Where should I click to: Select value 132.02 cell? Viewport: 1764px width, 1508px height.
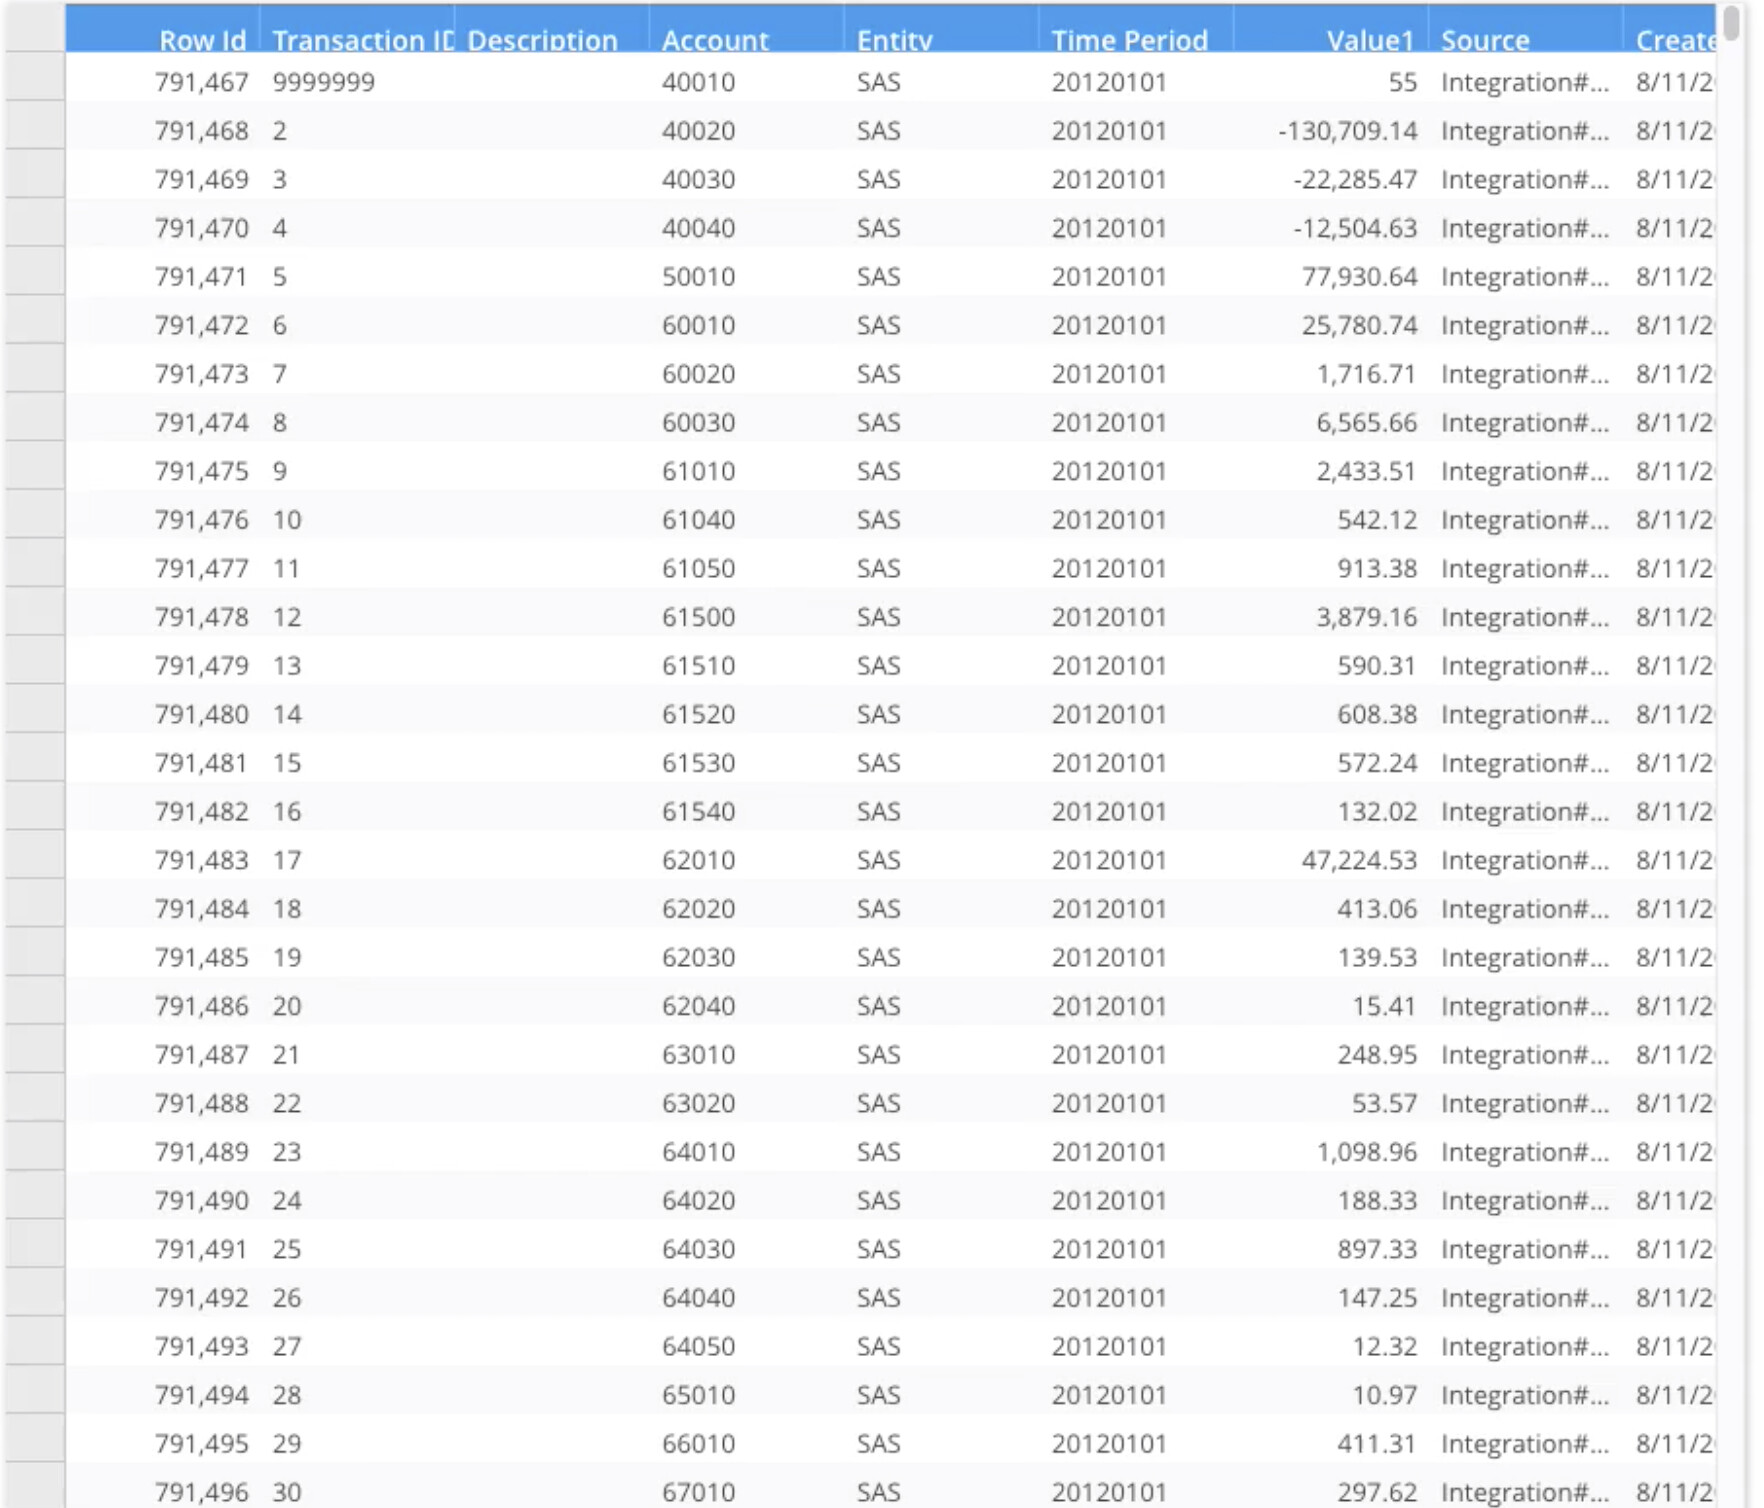click(1331, 812)
